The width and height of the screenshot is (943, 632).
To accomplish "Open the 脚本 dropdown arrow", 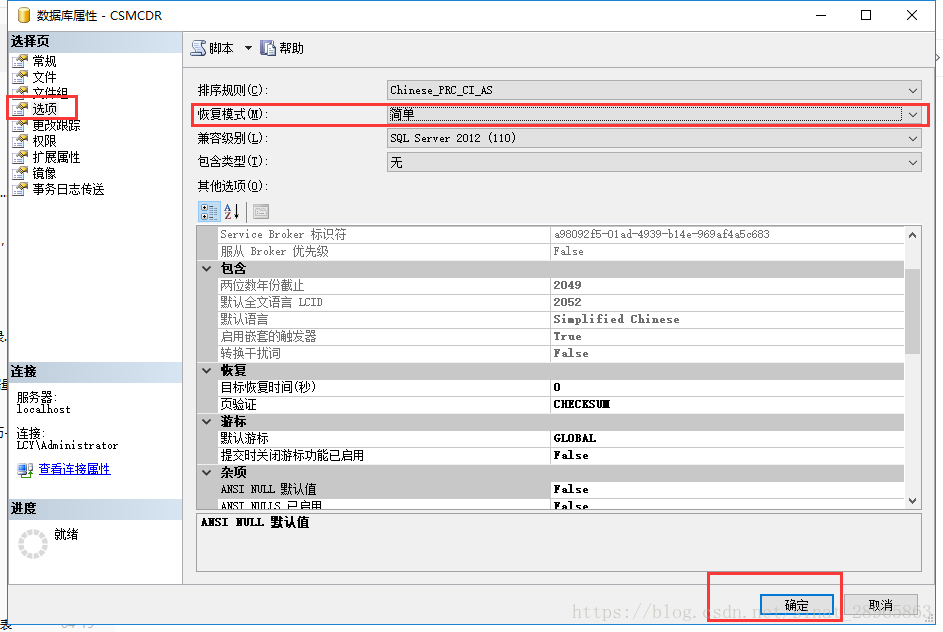I will 248,48.
